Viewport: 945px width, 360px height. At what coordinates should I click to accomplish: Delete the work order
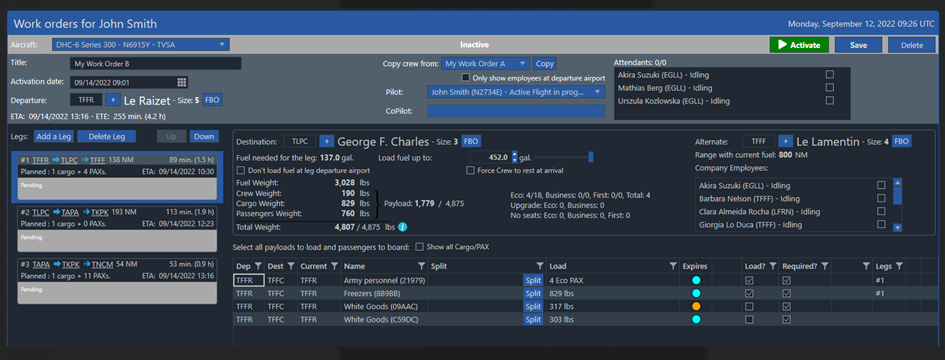[912, 45]
